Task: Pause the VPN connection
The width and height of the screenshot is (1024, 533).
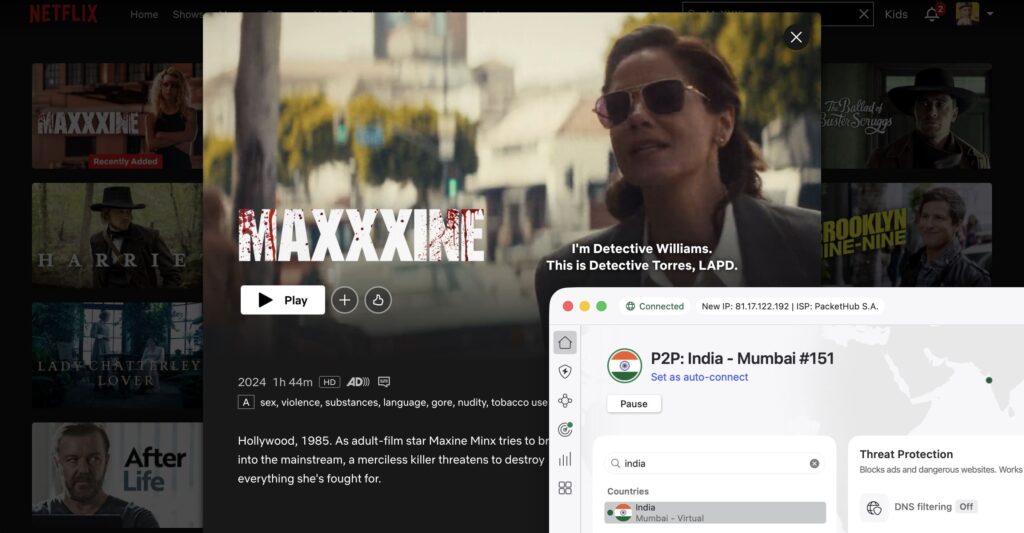Action: coord(634,404)
